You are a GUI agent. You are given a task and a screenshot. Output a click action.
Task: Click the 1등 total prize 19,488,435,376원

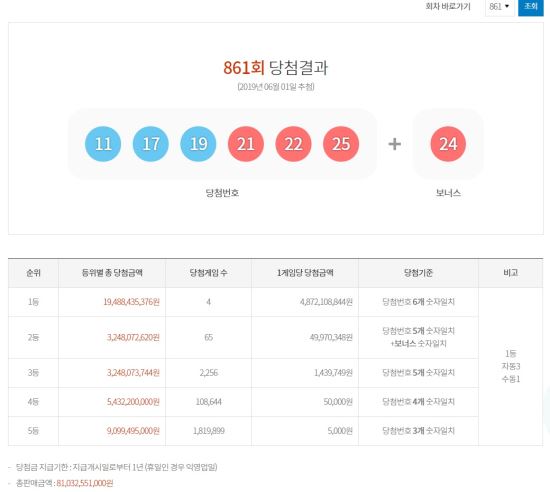point(132,302)
